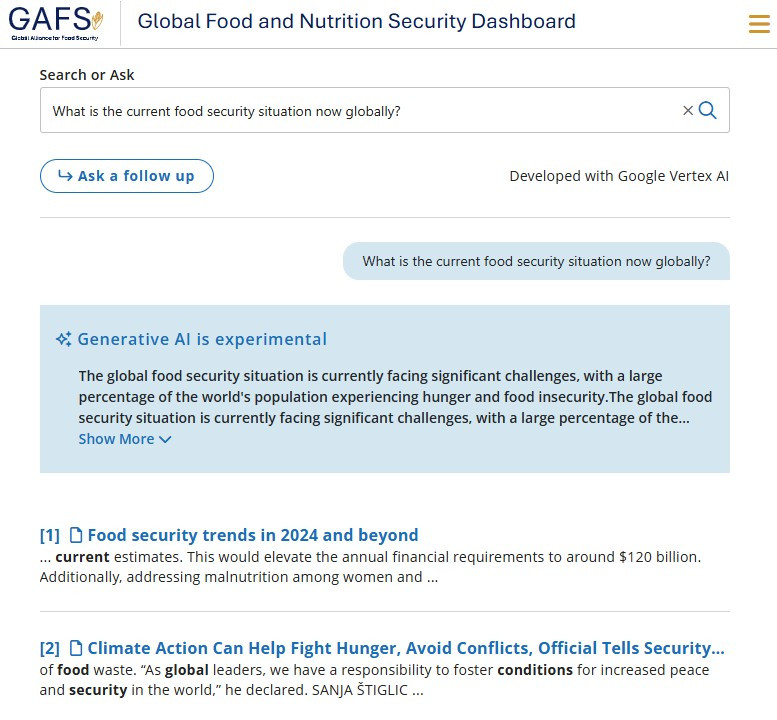This screenshot has width=777, height=720.
Task: Click the Generative AI is experimental heading
Action: click(x=202, y=339)
